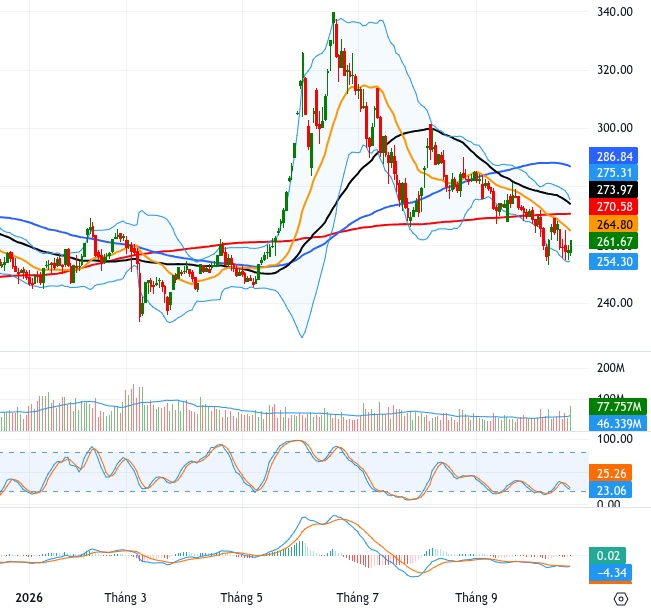Select the 273.97 black moving average label

tap(613, 190)
